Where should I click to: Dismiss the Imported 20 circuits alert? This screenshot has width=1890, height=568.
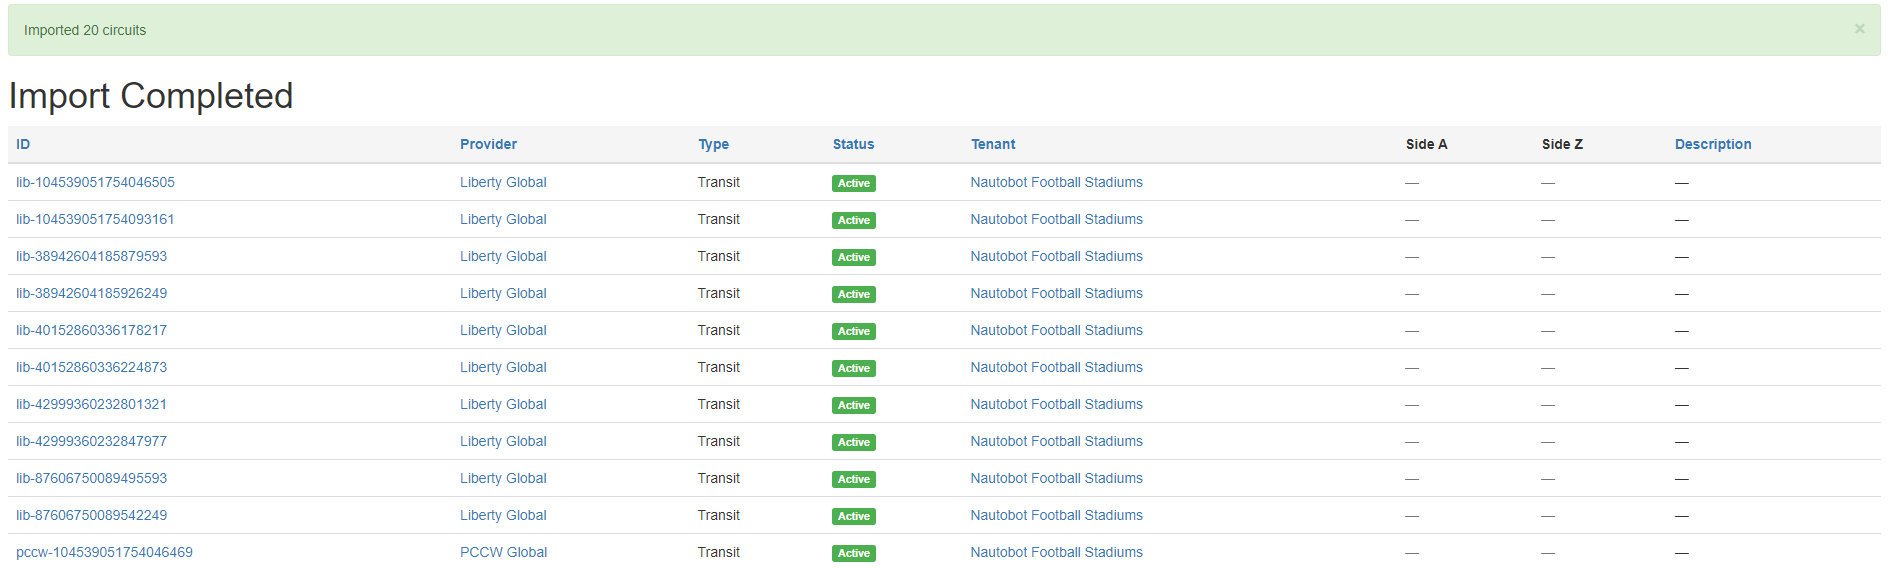pos(1859,29)
